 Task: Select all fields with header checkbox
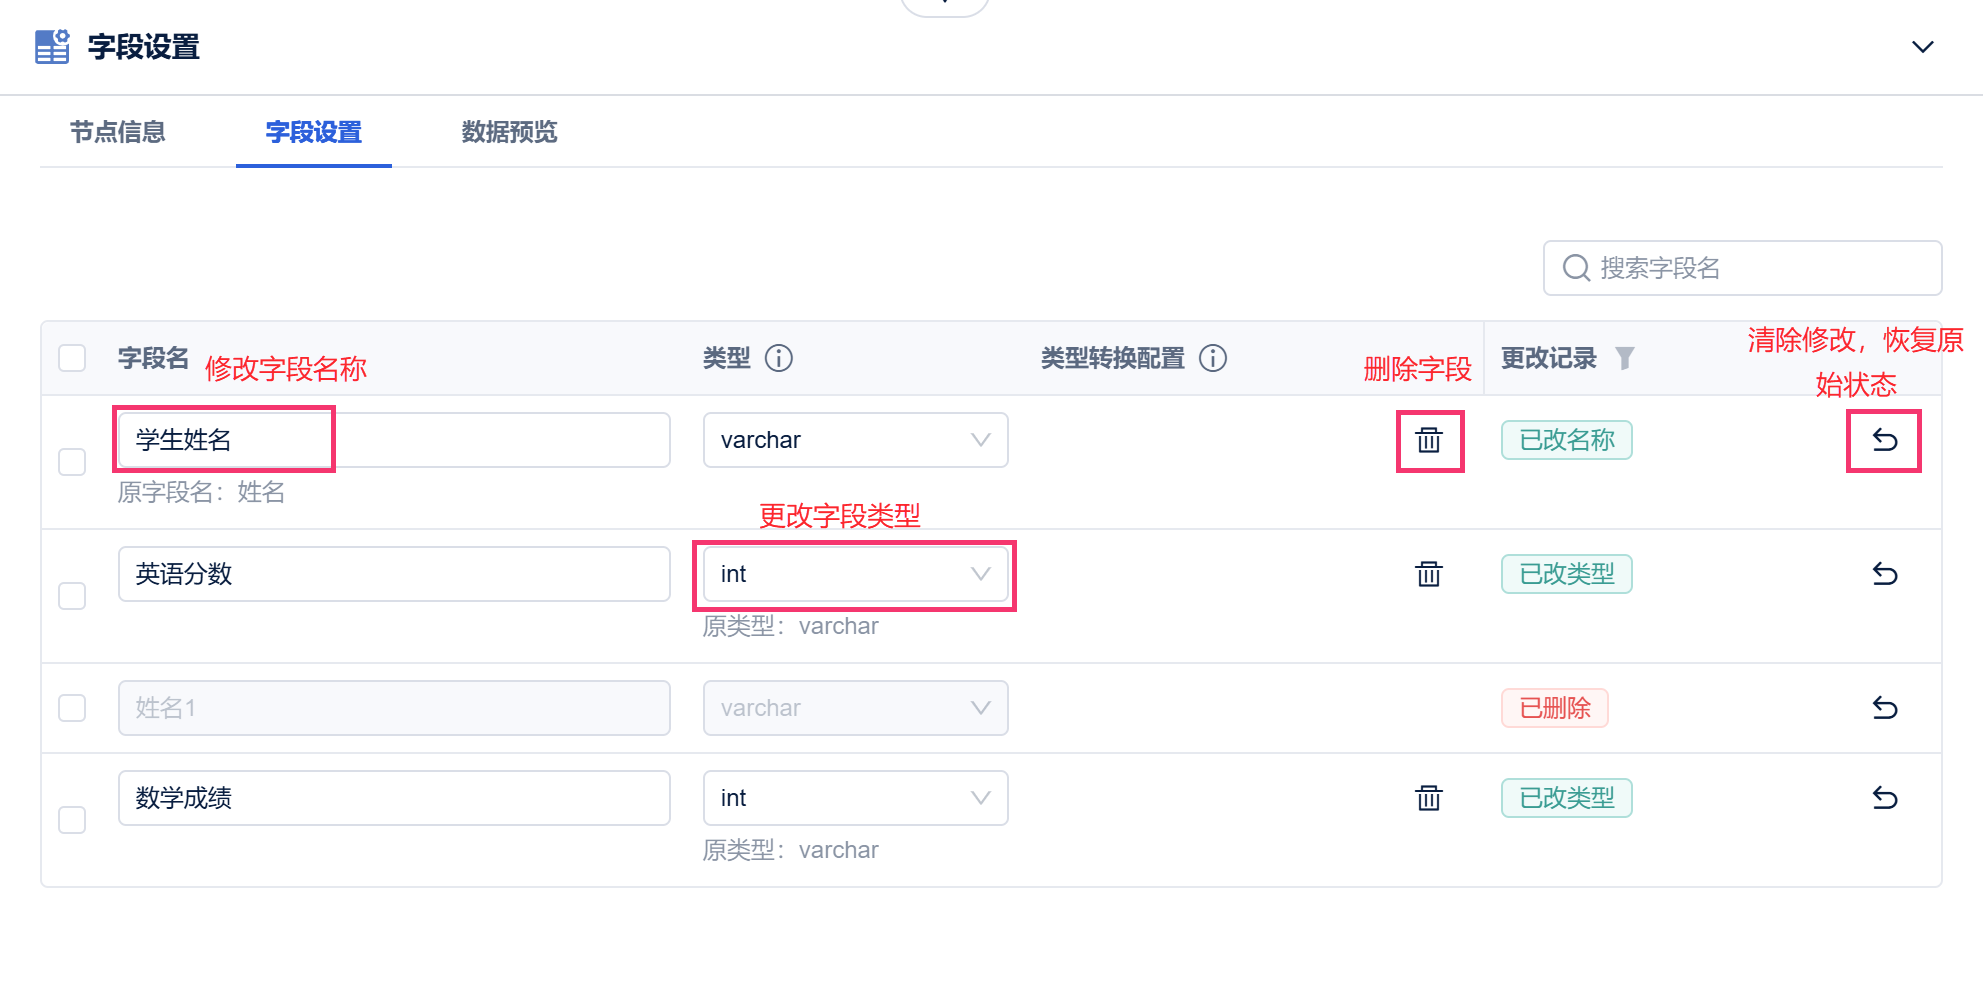coord(72,358)
